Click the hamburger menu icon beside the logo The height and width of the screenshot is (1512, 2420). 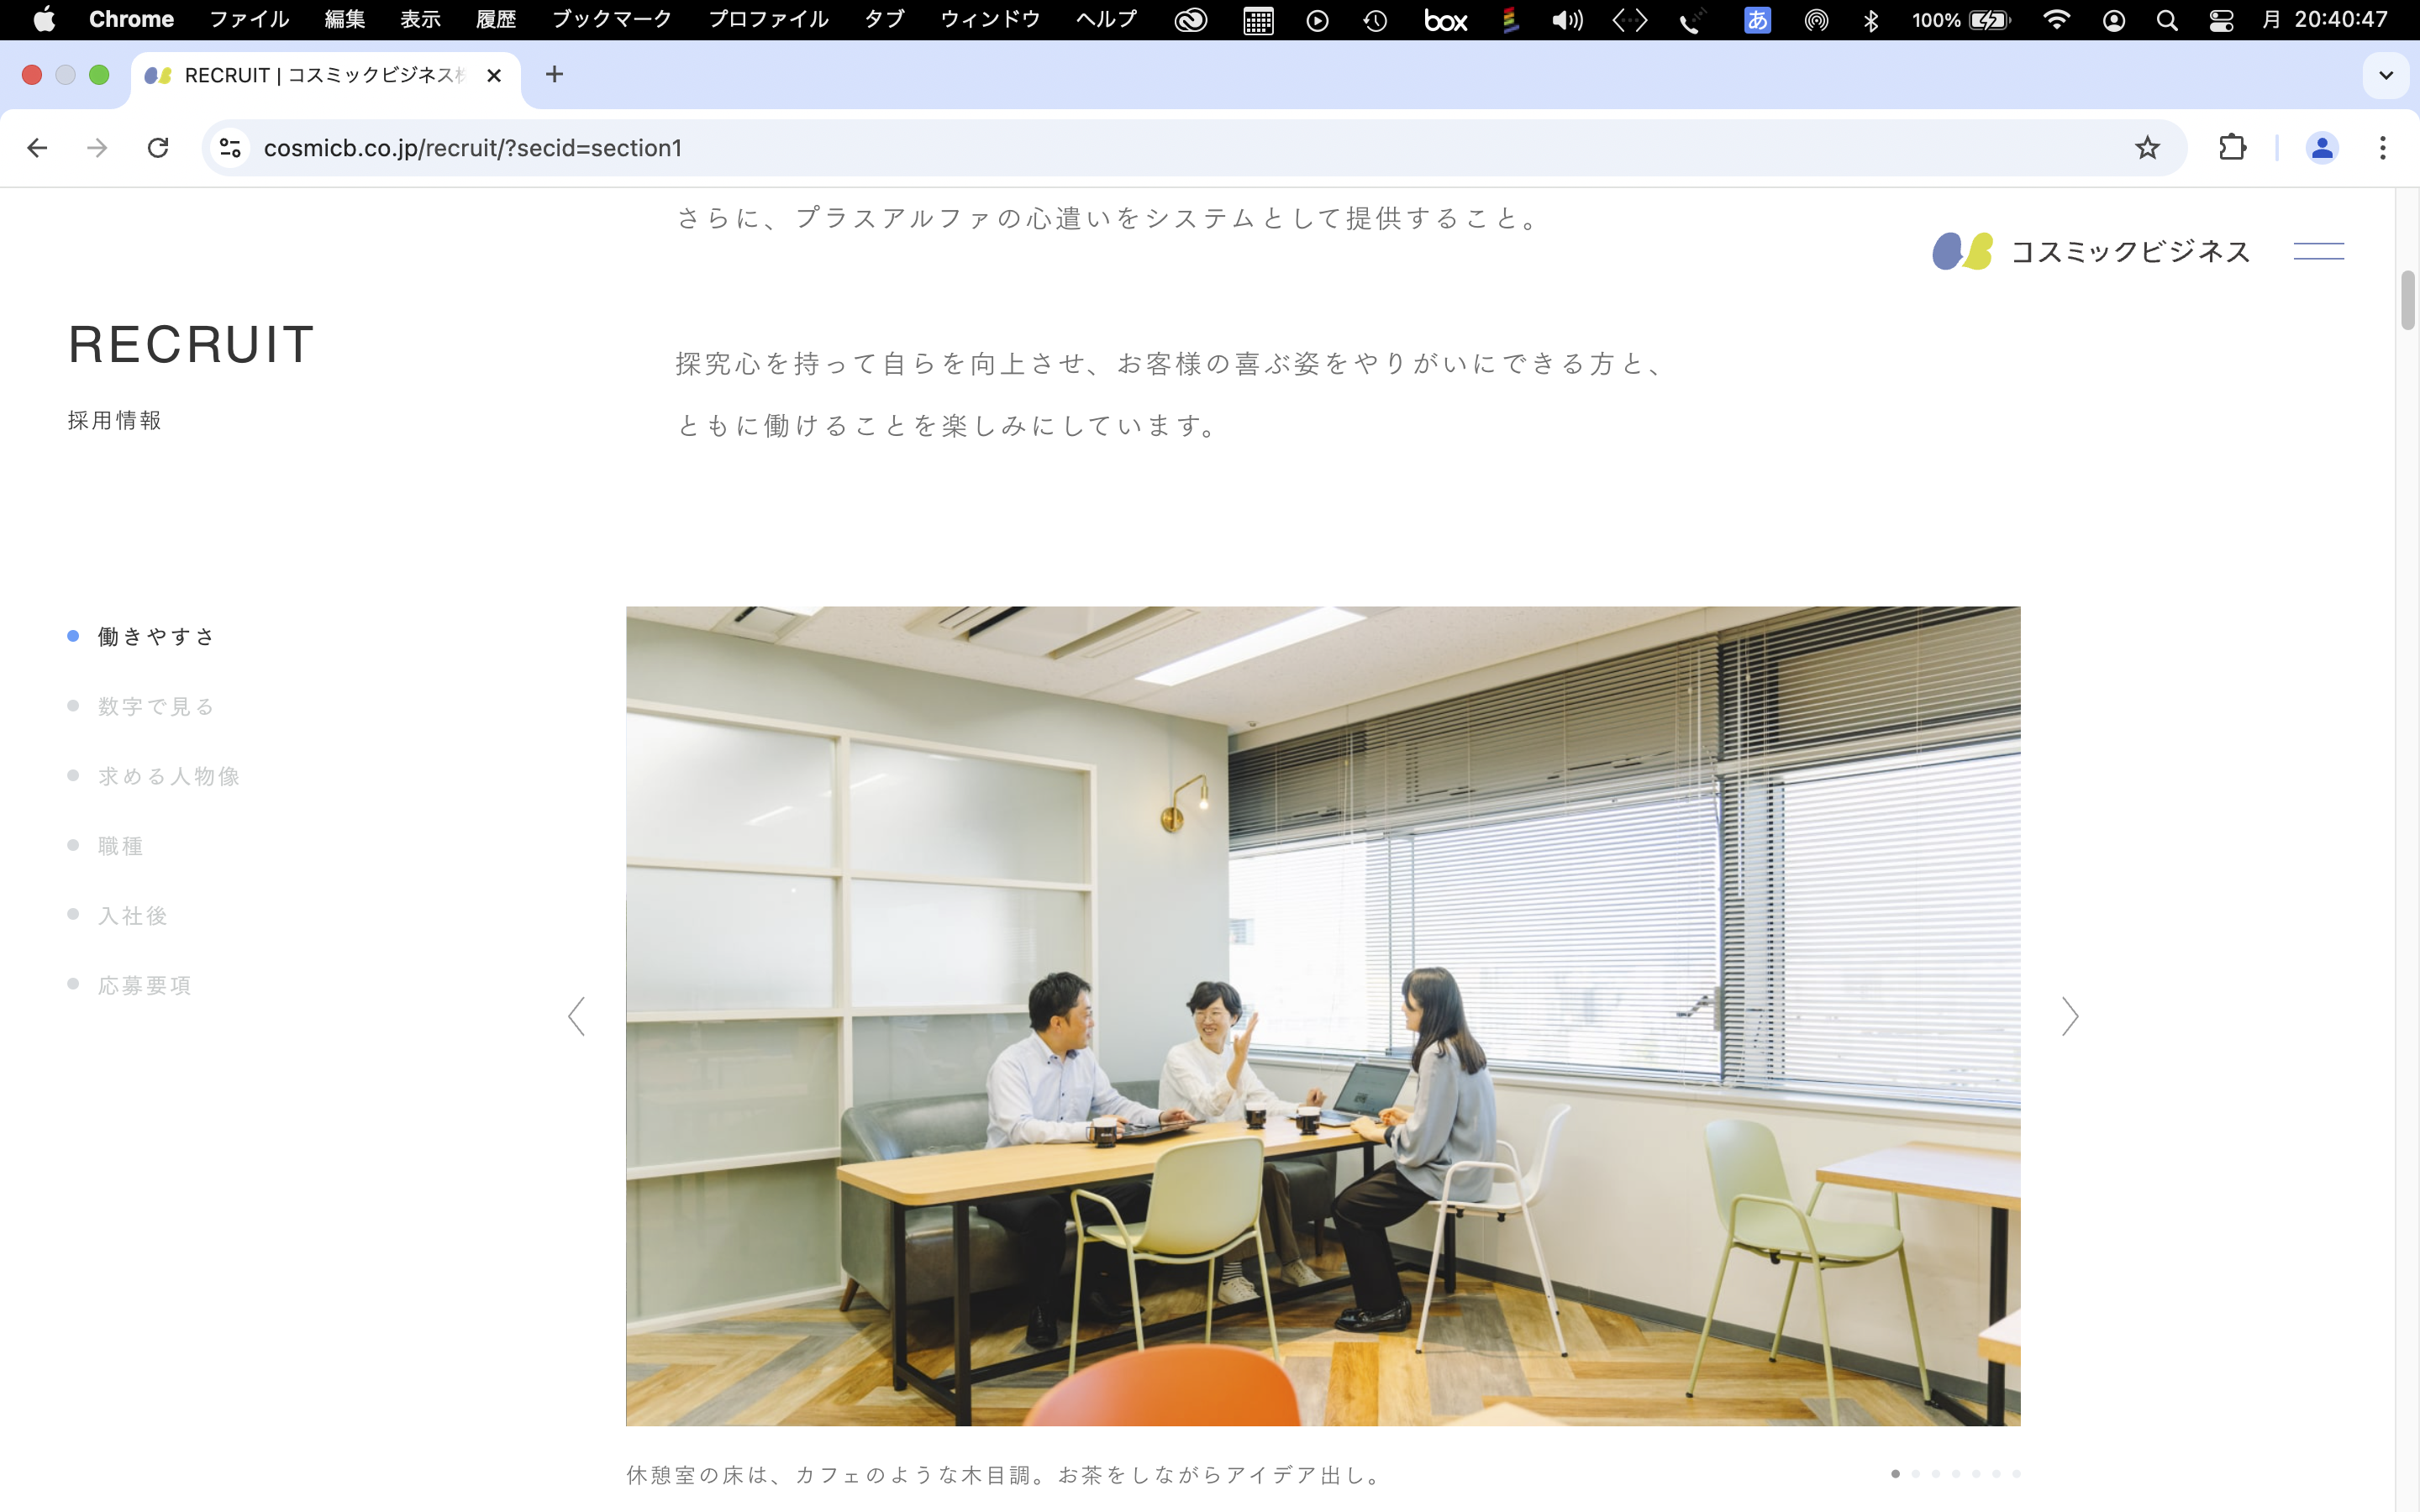pyautogui.click(x=2318, y=251)
